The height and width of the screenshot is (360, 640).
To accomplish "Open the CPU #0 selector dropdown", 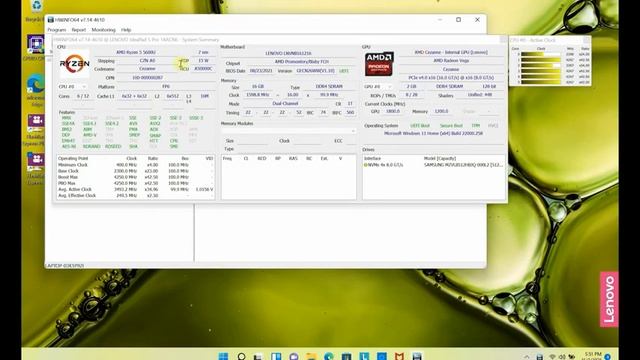I will click(73, 87).
